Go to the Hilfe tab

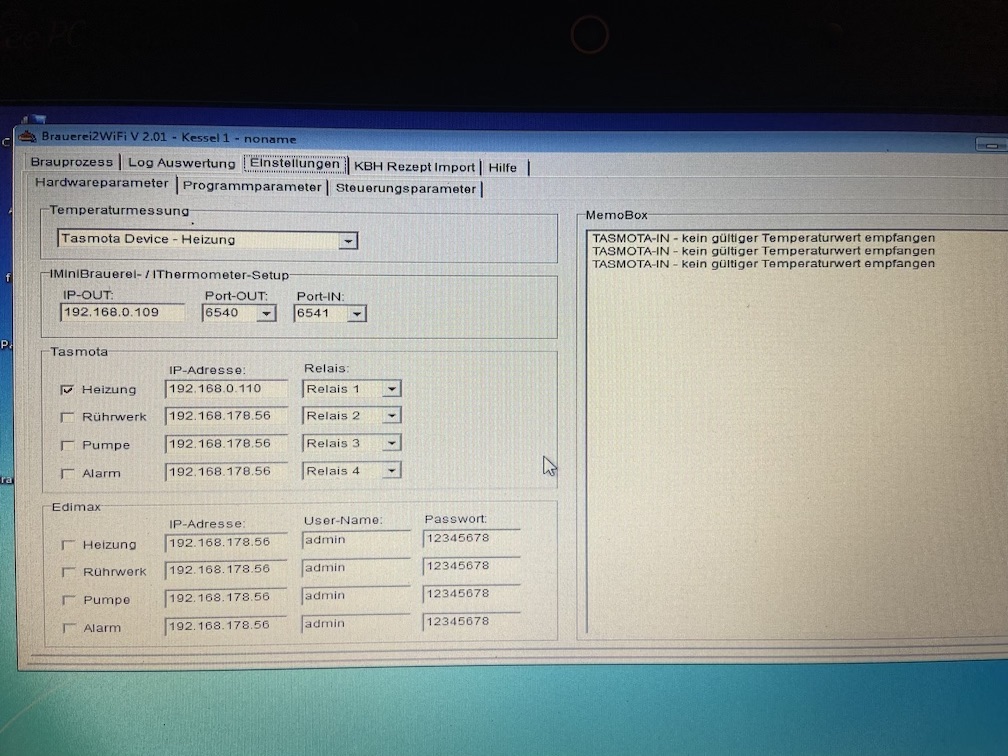503,167
